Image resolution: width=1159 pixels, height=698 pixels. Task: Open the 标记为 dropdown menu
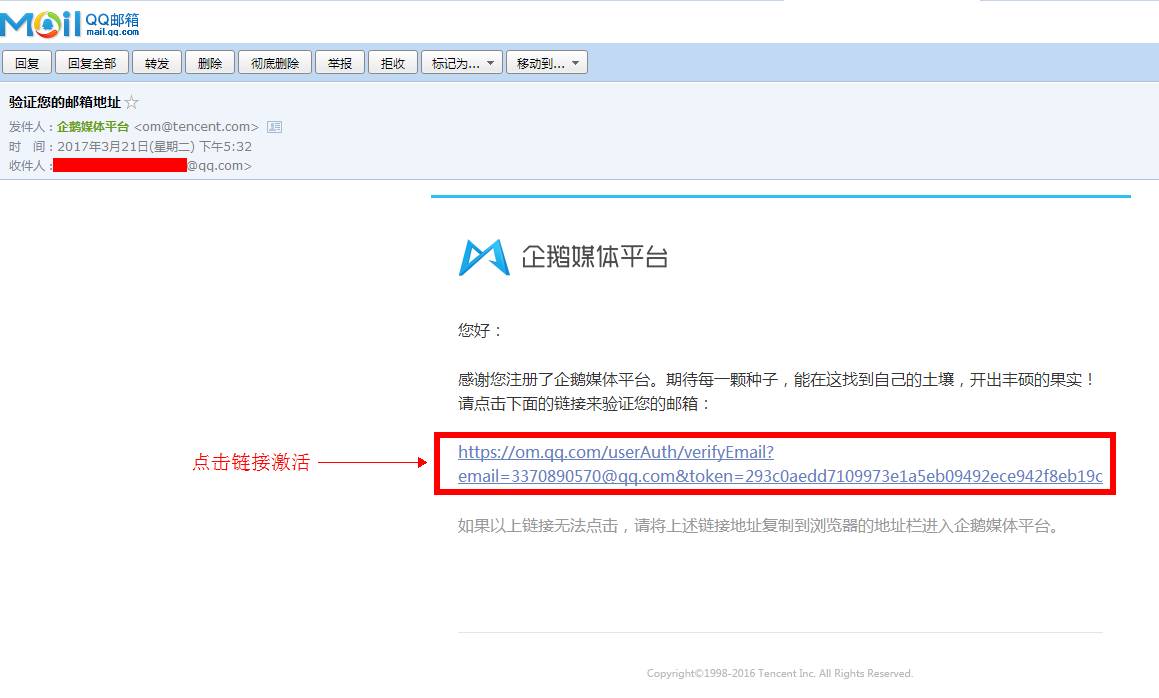(x=461, y=62)
